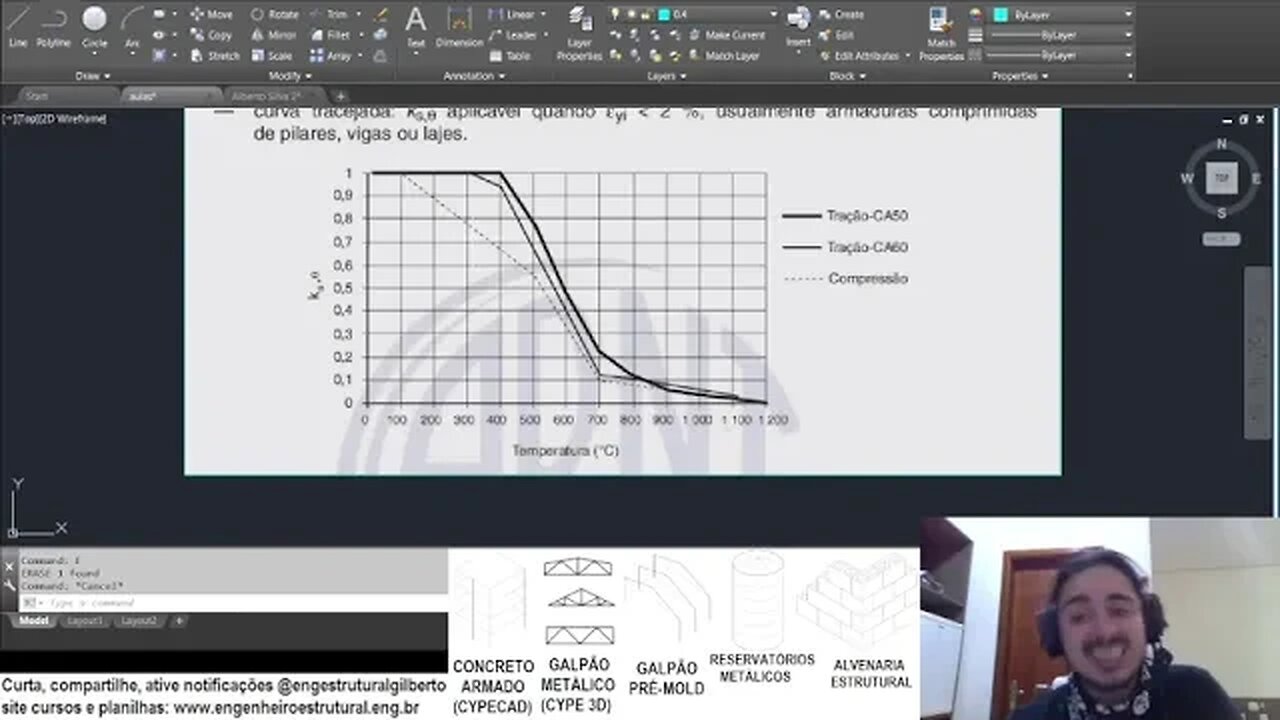Click the TOP face of ViewCube
This screenshot has height=720, width=1280.
pyautogui.click(x=1221, y=178)
